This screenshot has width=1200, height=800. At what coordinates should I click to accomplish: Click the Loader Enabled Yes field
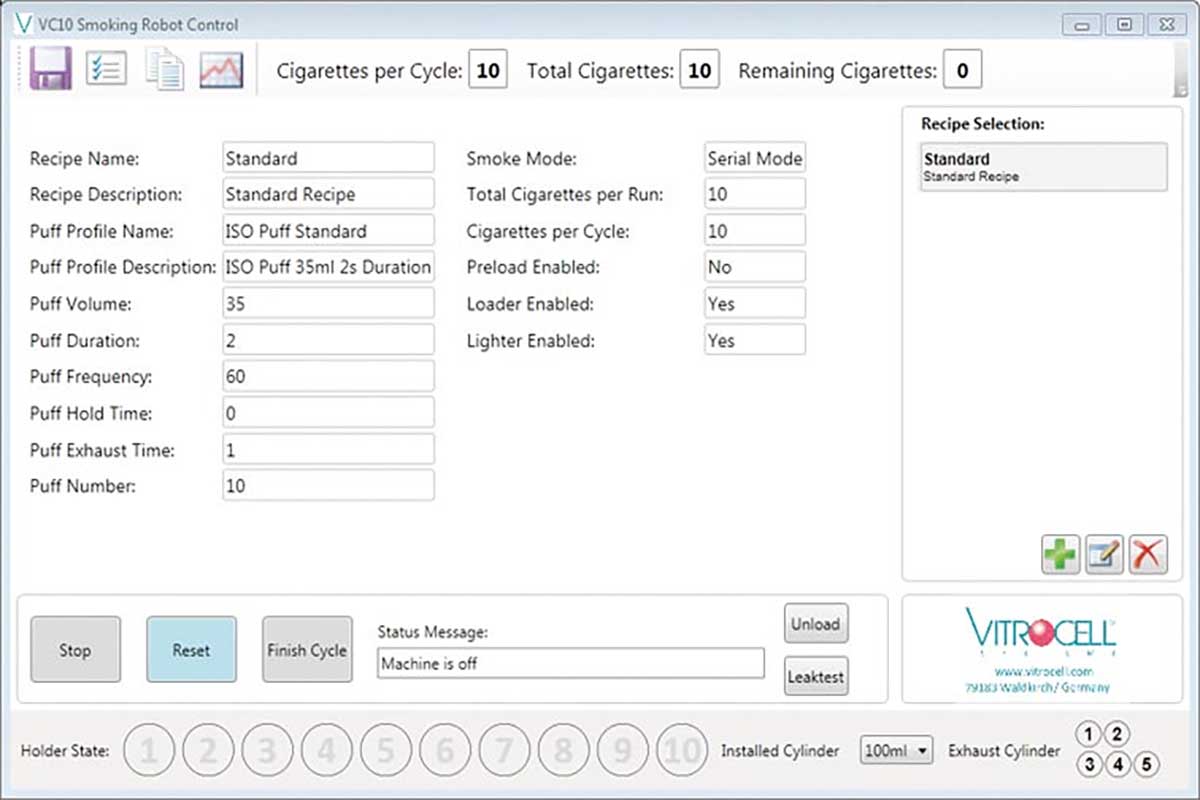coord(754,304)
